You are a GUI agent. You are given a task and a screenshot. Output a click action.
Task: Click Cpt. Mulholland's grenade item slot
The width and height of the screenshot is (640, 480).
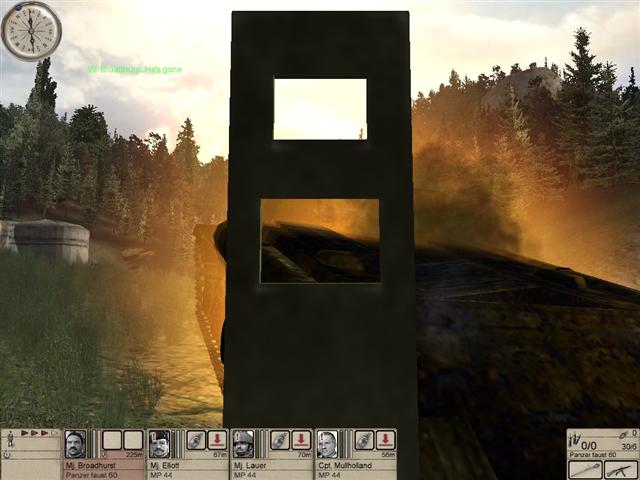(x=364, y=440)
